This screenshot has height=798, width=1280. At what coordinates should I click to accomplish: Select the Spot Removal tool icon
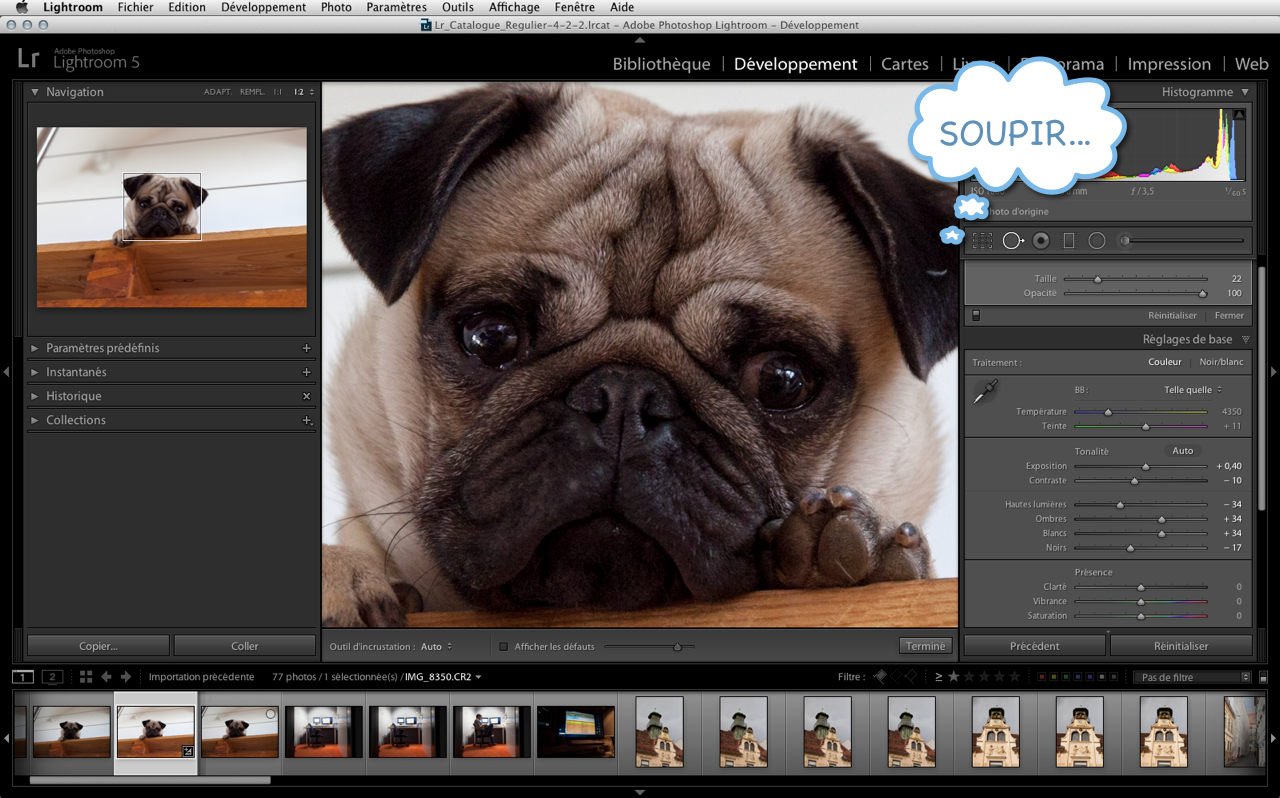pos(1012,241)
